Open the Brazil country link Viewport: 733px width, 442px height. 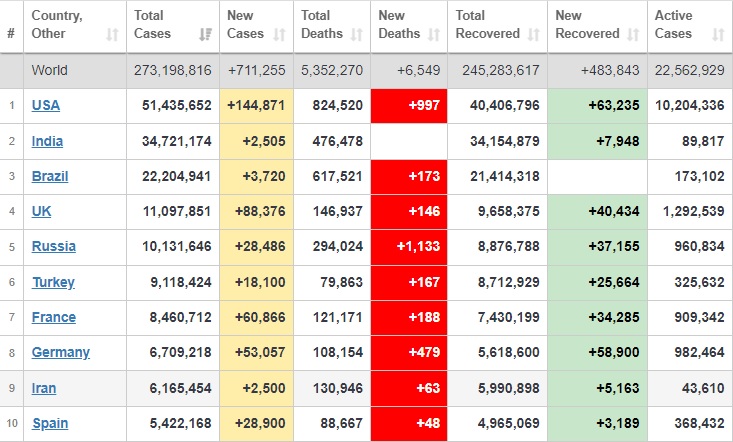point(49,176)
